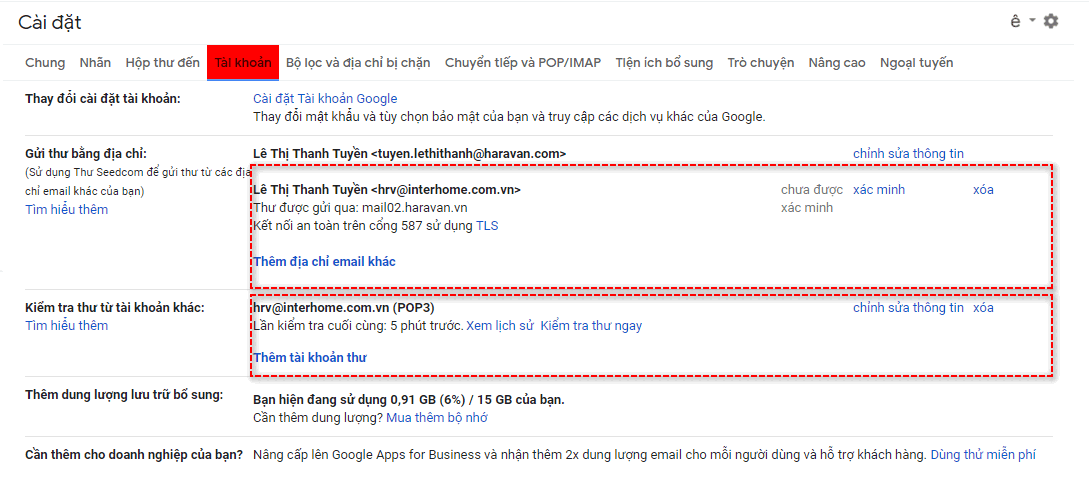
Task: Open the Nhãn tab
Action: click(x=95, y=62)
